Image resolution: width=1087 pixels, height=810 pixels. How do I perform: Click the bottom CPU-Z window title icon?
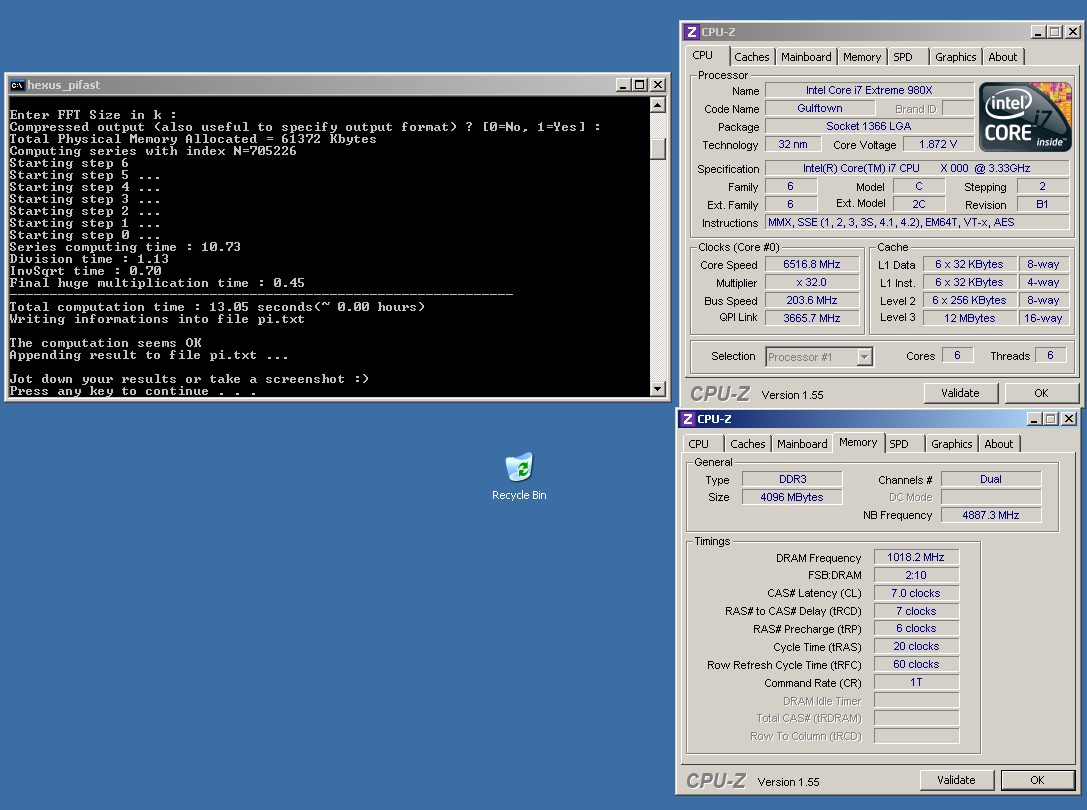[x=687, y=419]
